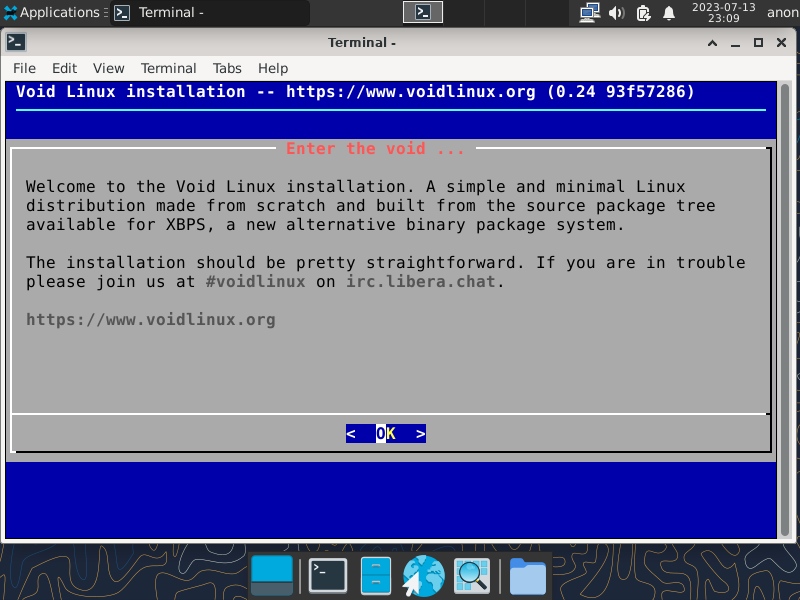
Task: Open the Terminal menu
Action: [168, 68]
